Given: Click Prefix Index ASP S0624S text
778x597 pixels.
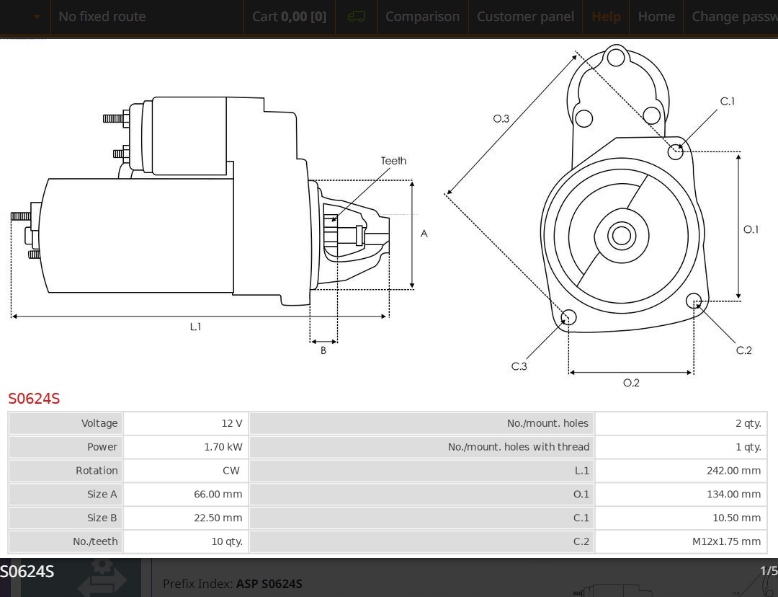Looking at the screenshot, I should pyautogui.click(x=232, y=584).
